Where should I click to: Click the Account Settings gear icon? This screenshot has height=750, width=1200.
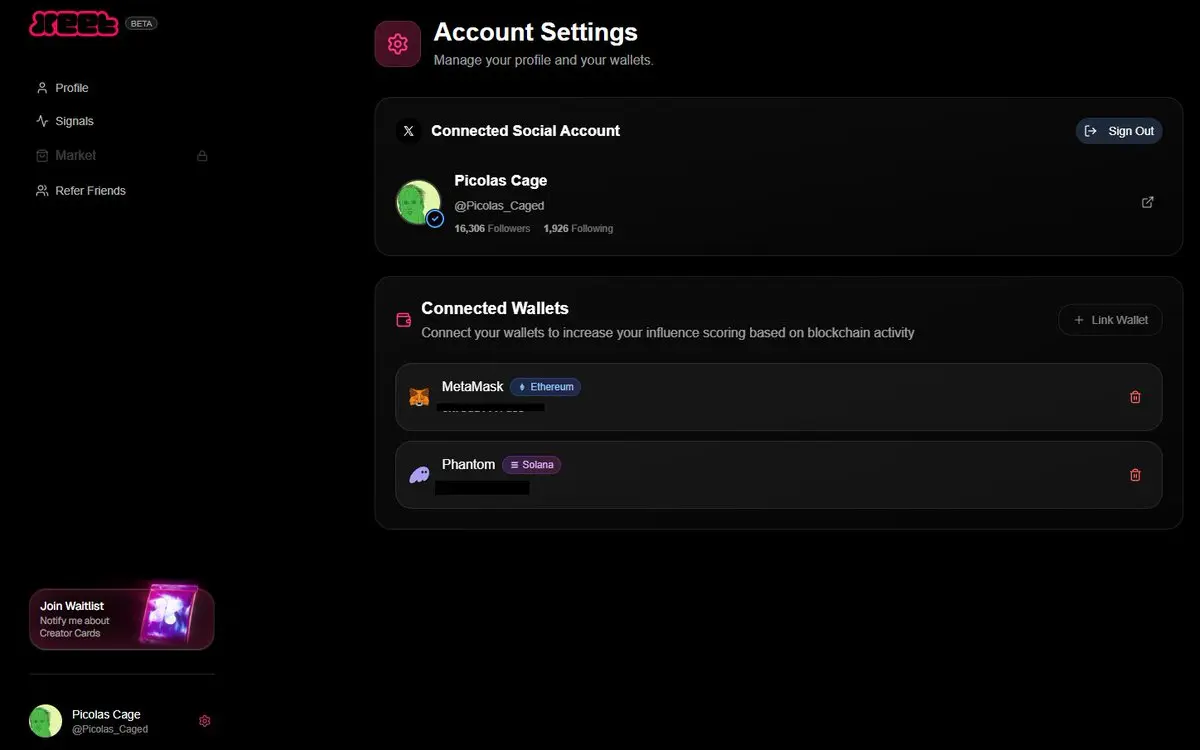397,44
